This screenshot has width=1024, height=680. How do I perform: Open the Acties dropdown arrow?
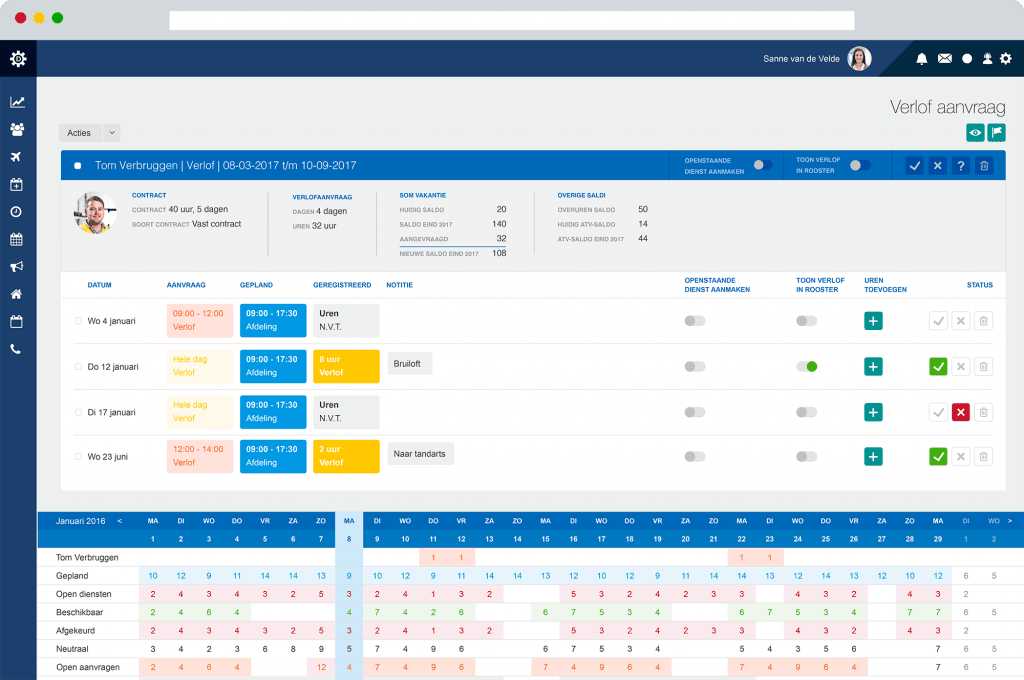click(x=112, y=133)
